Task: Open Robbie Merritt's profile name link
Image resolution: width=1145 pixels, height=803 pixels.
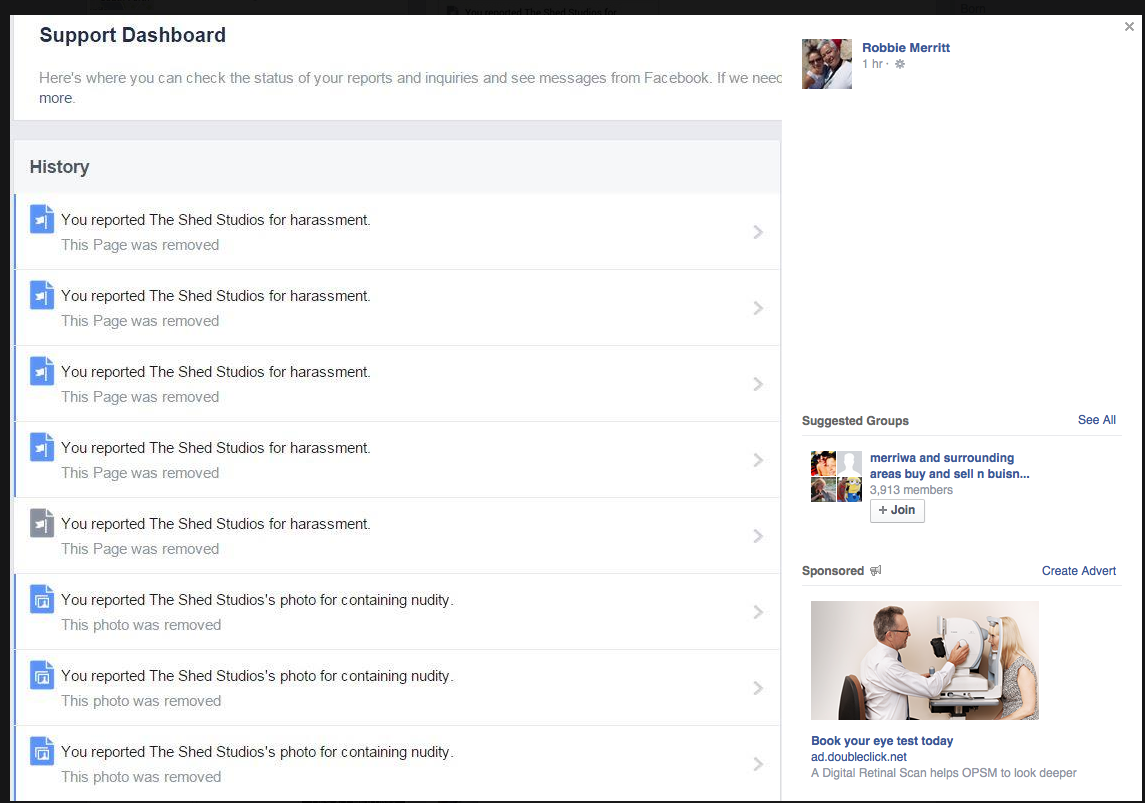Action: [906, 47]
